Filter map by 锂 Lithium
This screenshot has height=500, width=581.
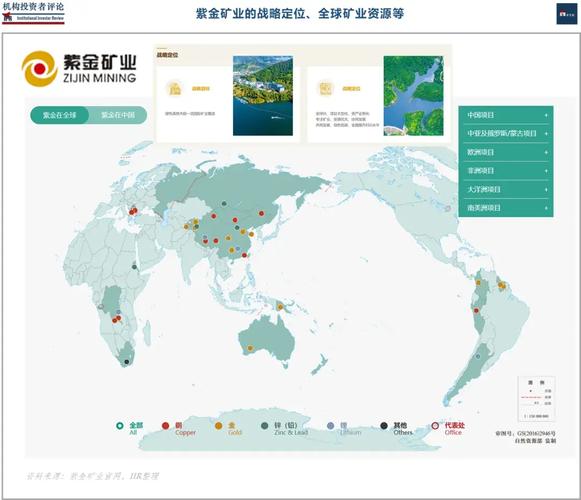[344, 428]
